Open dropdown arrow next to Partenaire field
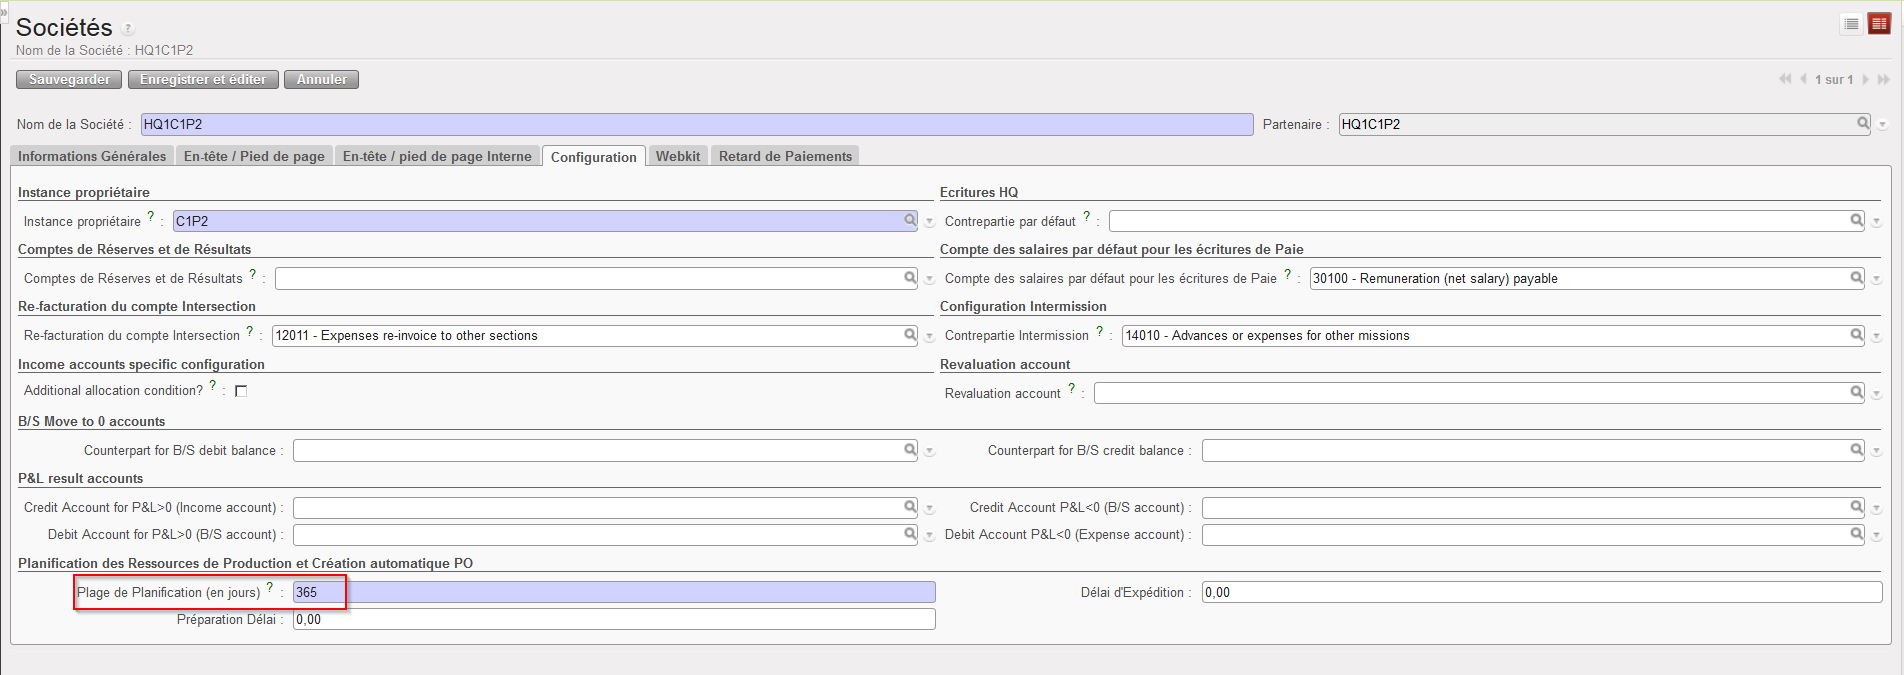The image size is (1904, 675). coord(1883,125)
